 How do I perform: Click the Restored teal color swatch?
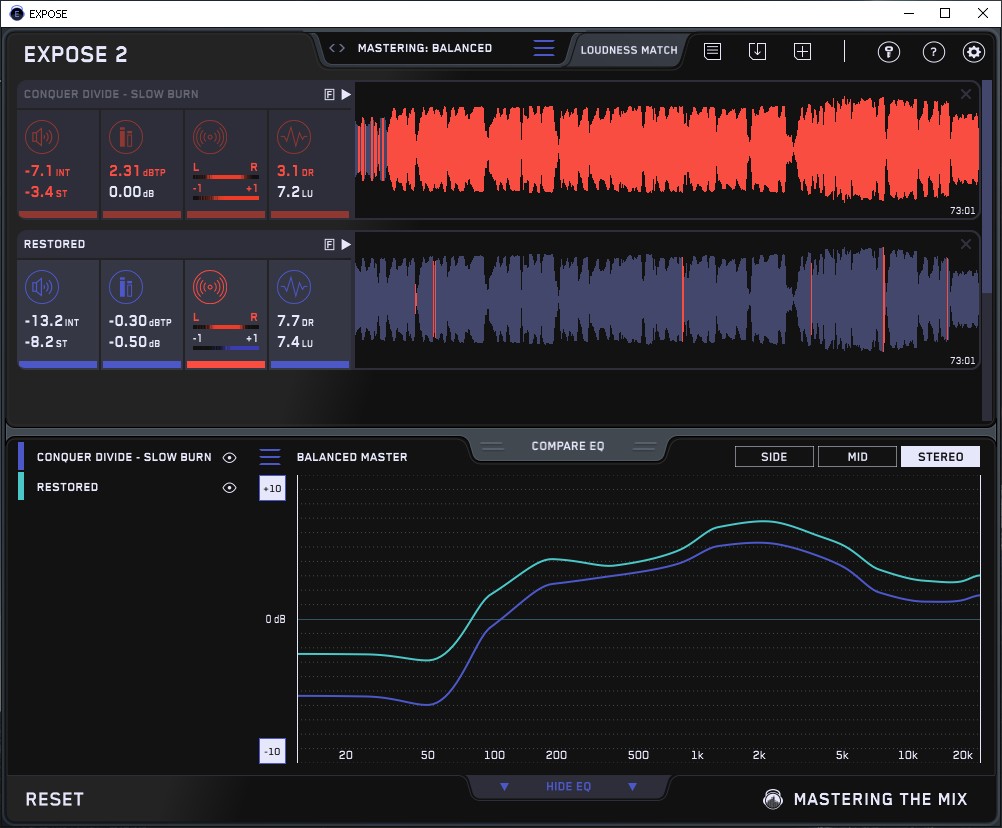21,486
